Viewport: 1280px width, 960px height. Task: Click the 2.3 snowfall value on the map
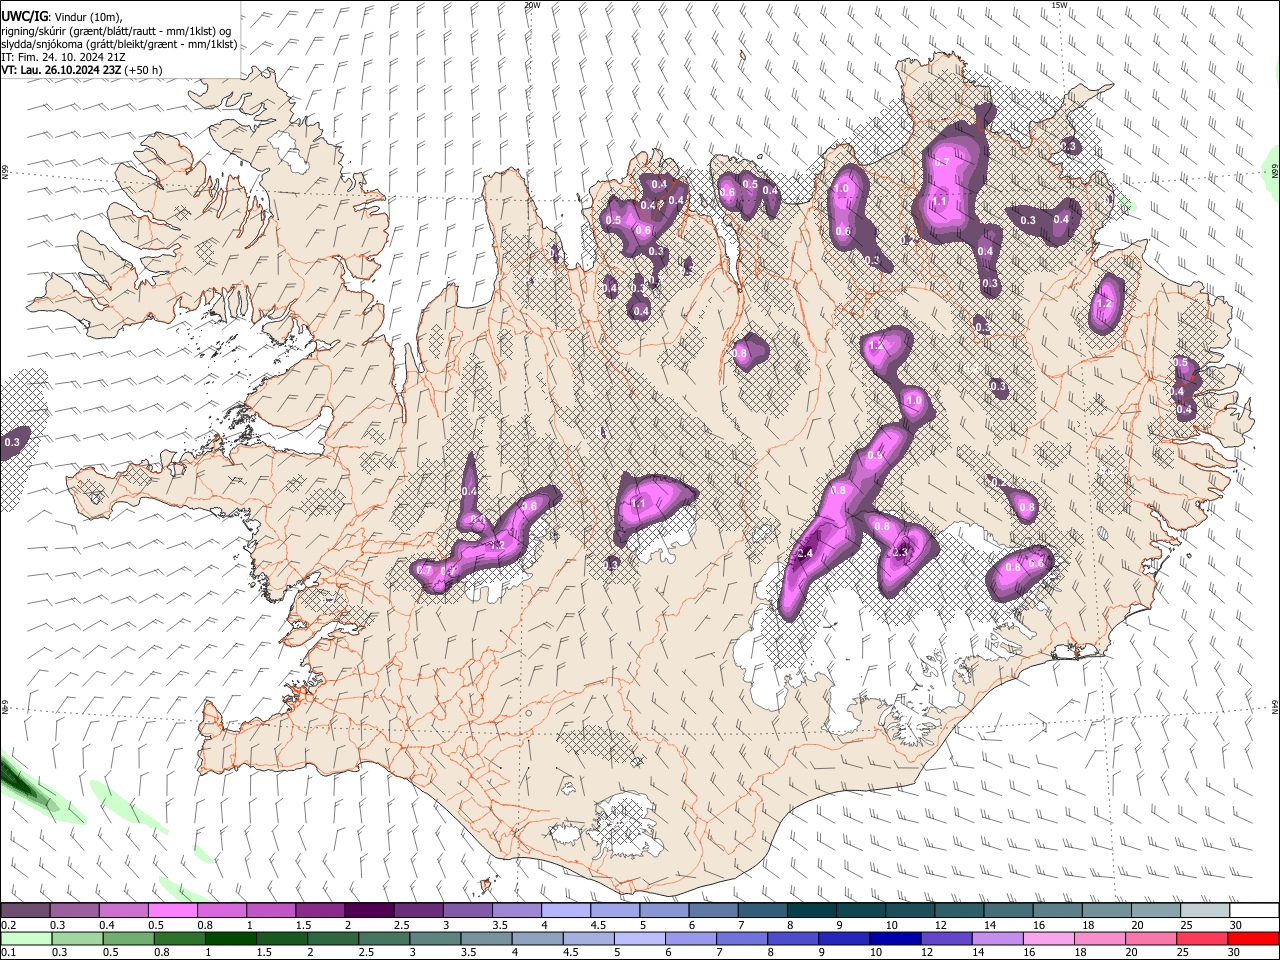click(900, 552)
